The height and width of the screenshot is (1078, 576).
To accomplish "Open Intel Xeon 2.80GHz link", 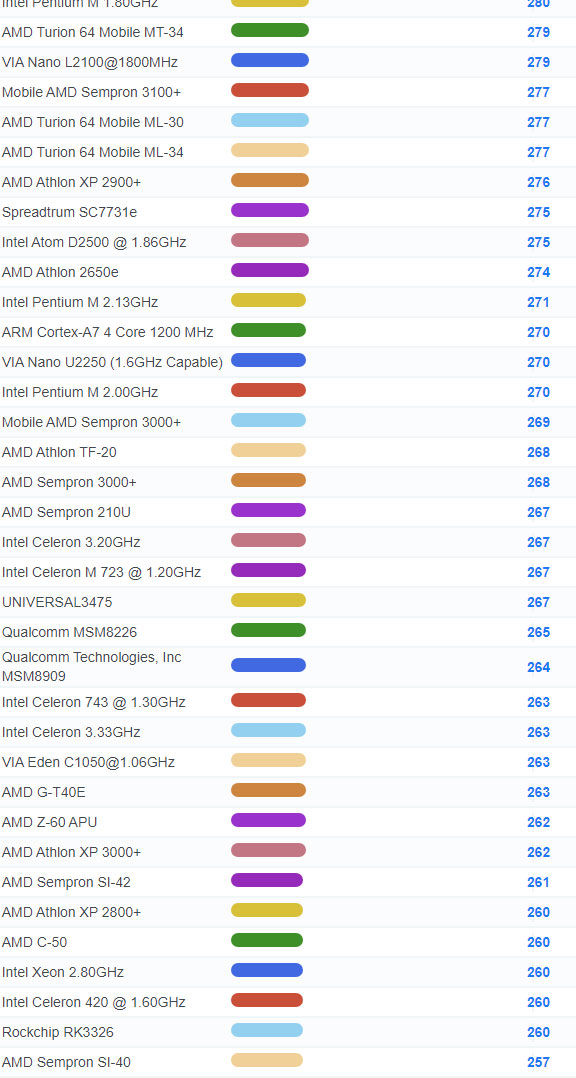I will (x=63, y=972).
